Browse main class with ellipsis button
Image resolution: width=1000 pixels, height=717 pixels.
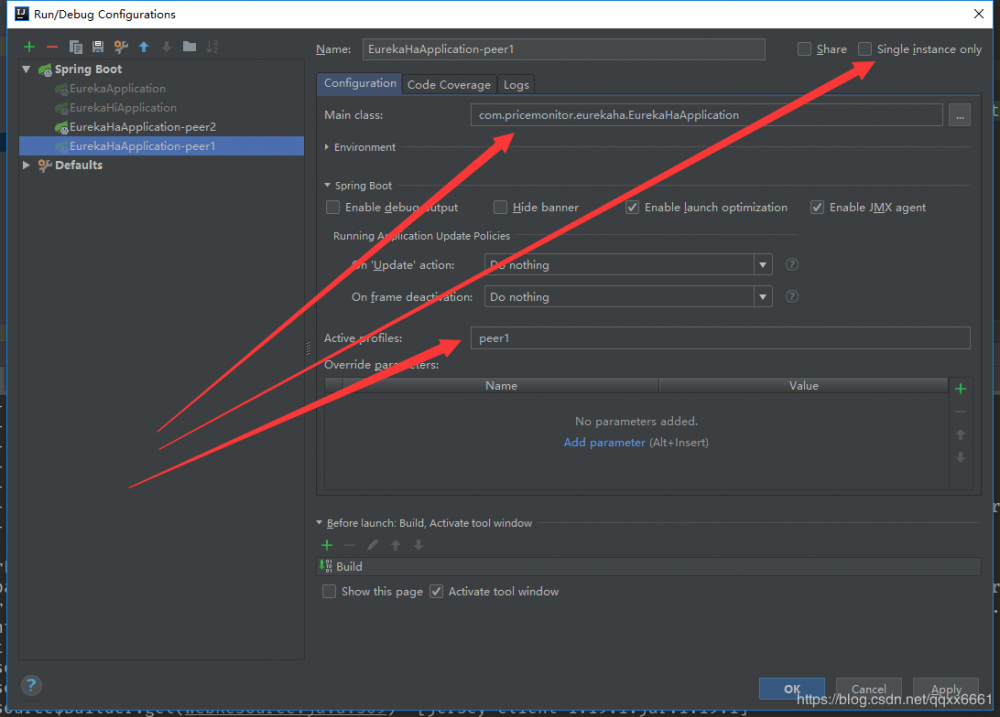pyautogui.click(x=960, y=115)
